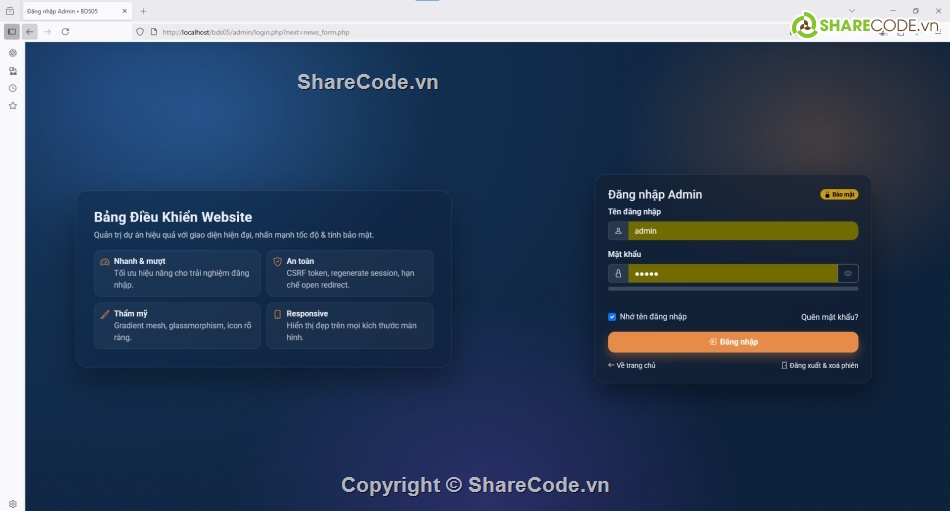Close the Đăng nhập Admin tab
The width and height of the screenshot is (950, 511).
(124, 11)
